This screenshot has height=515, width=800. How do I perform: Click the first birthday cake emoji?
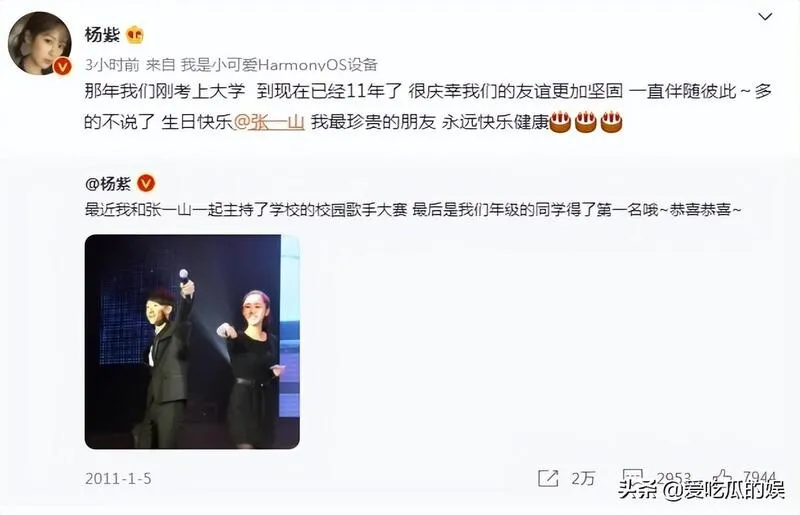(560, 122)
